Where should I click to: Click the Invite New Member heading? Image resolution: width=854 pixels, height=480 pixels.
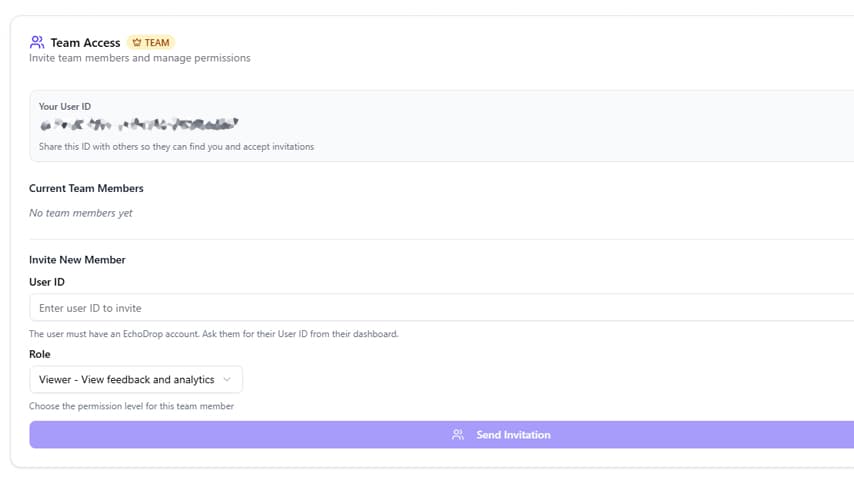coord(77,260)
